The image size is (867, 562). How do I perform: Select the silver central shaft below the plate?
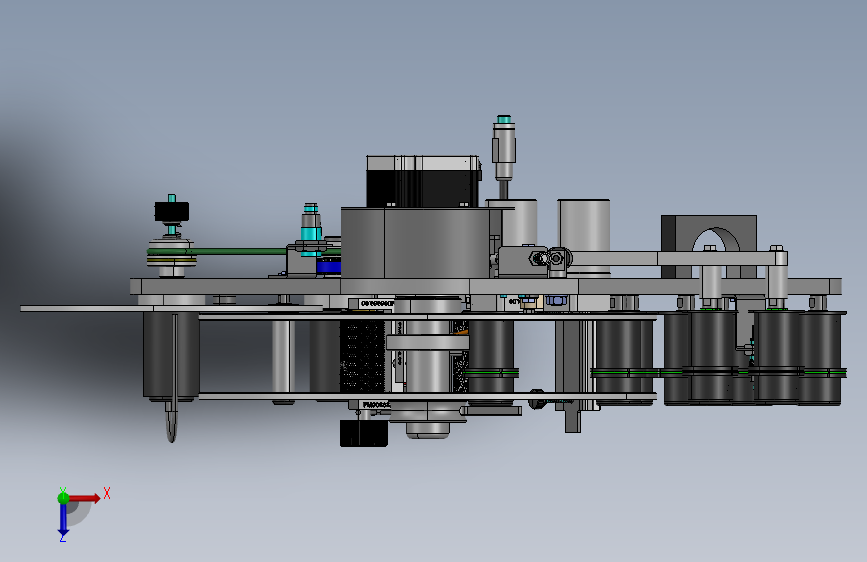pyautogui.click(x=427, y=367)
